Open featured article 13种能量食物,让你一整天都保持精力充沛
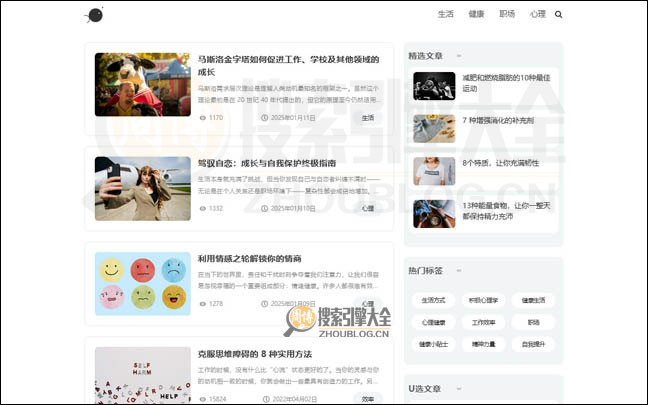Image resolution: width=648 pixels, height=405 pixels. click(x=506, y=211)
